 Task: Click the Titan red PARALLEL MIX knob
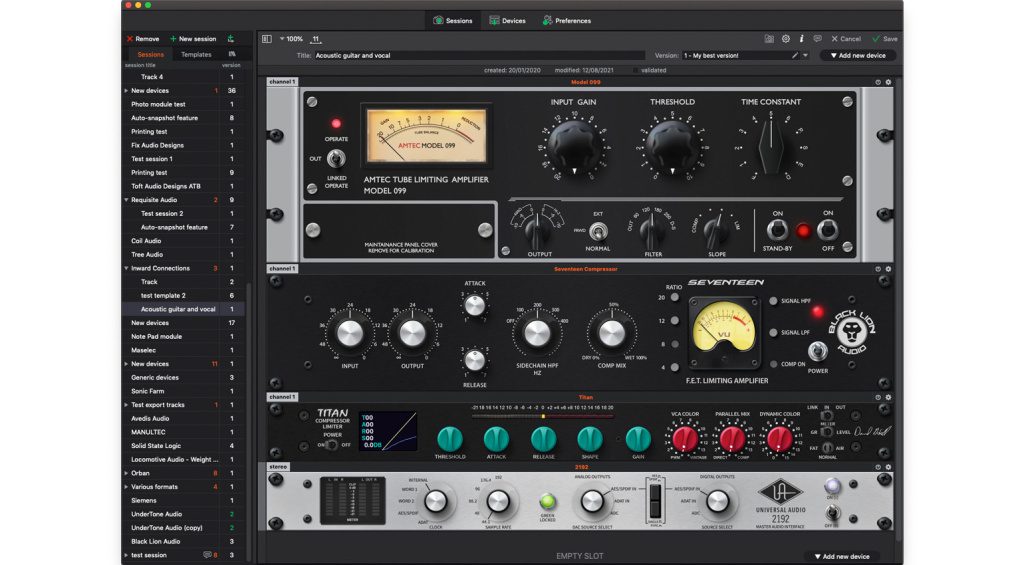732,440
